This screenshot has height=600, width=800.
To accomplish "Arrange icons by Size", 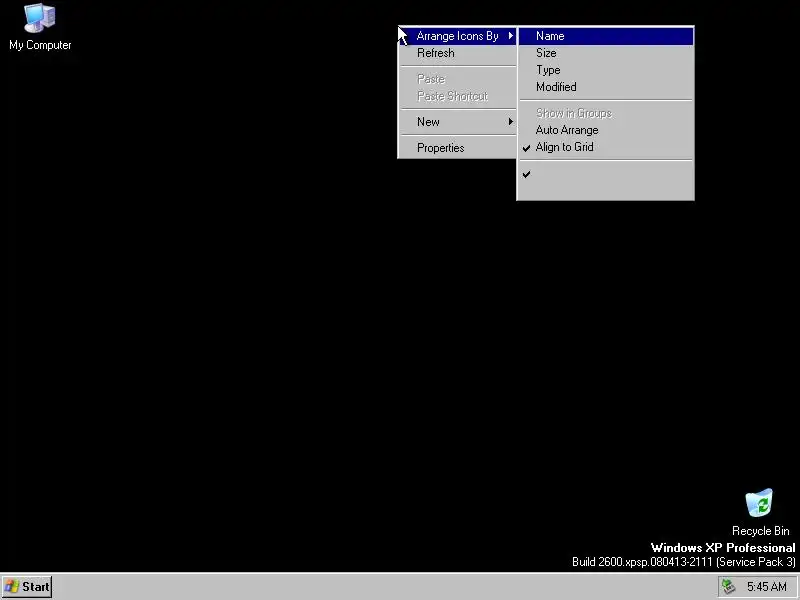I will tap(606, 53).
